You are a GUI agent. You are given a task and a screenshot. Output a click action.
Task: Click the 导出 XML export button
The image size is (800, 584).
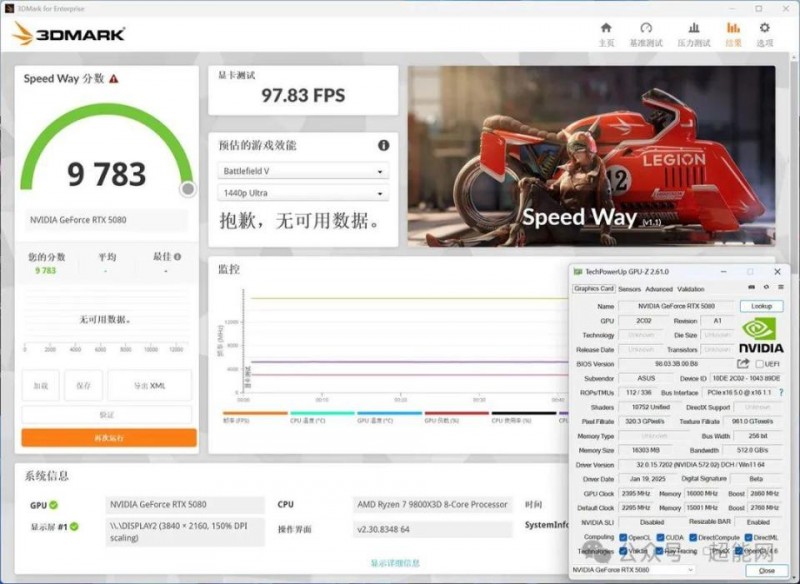pyautogui.click(x=149, y=386)
